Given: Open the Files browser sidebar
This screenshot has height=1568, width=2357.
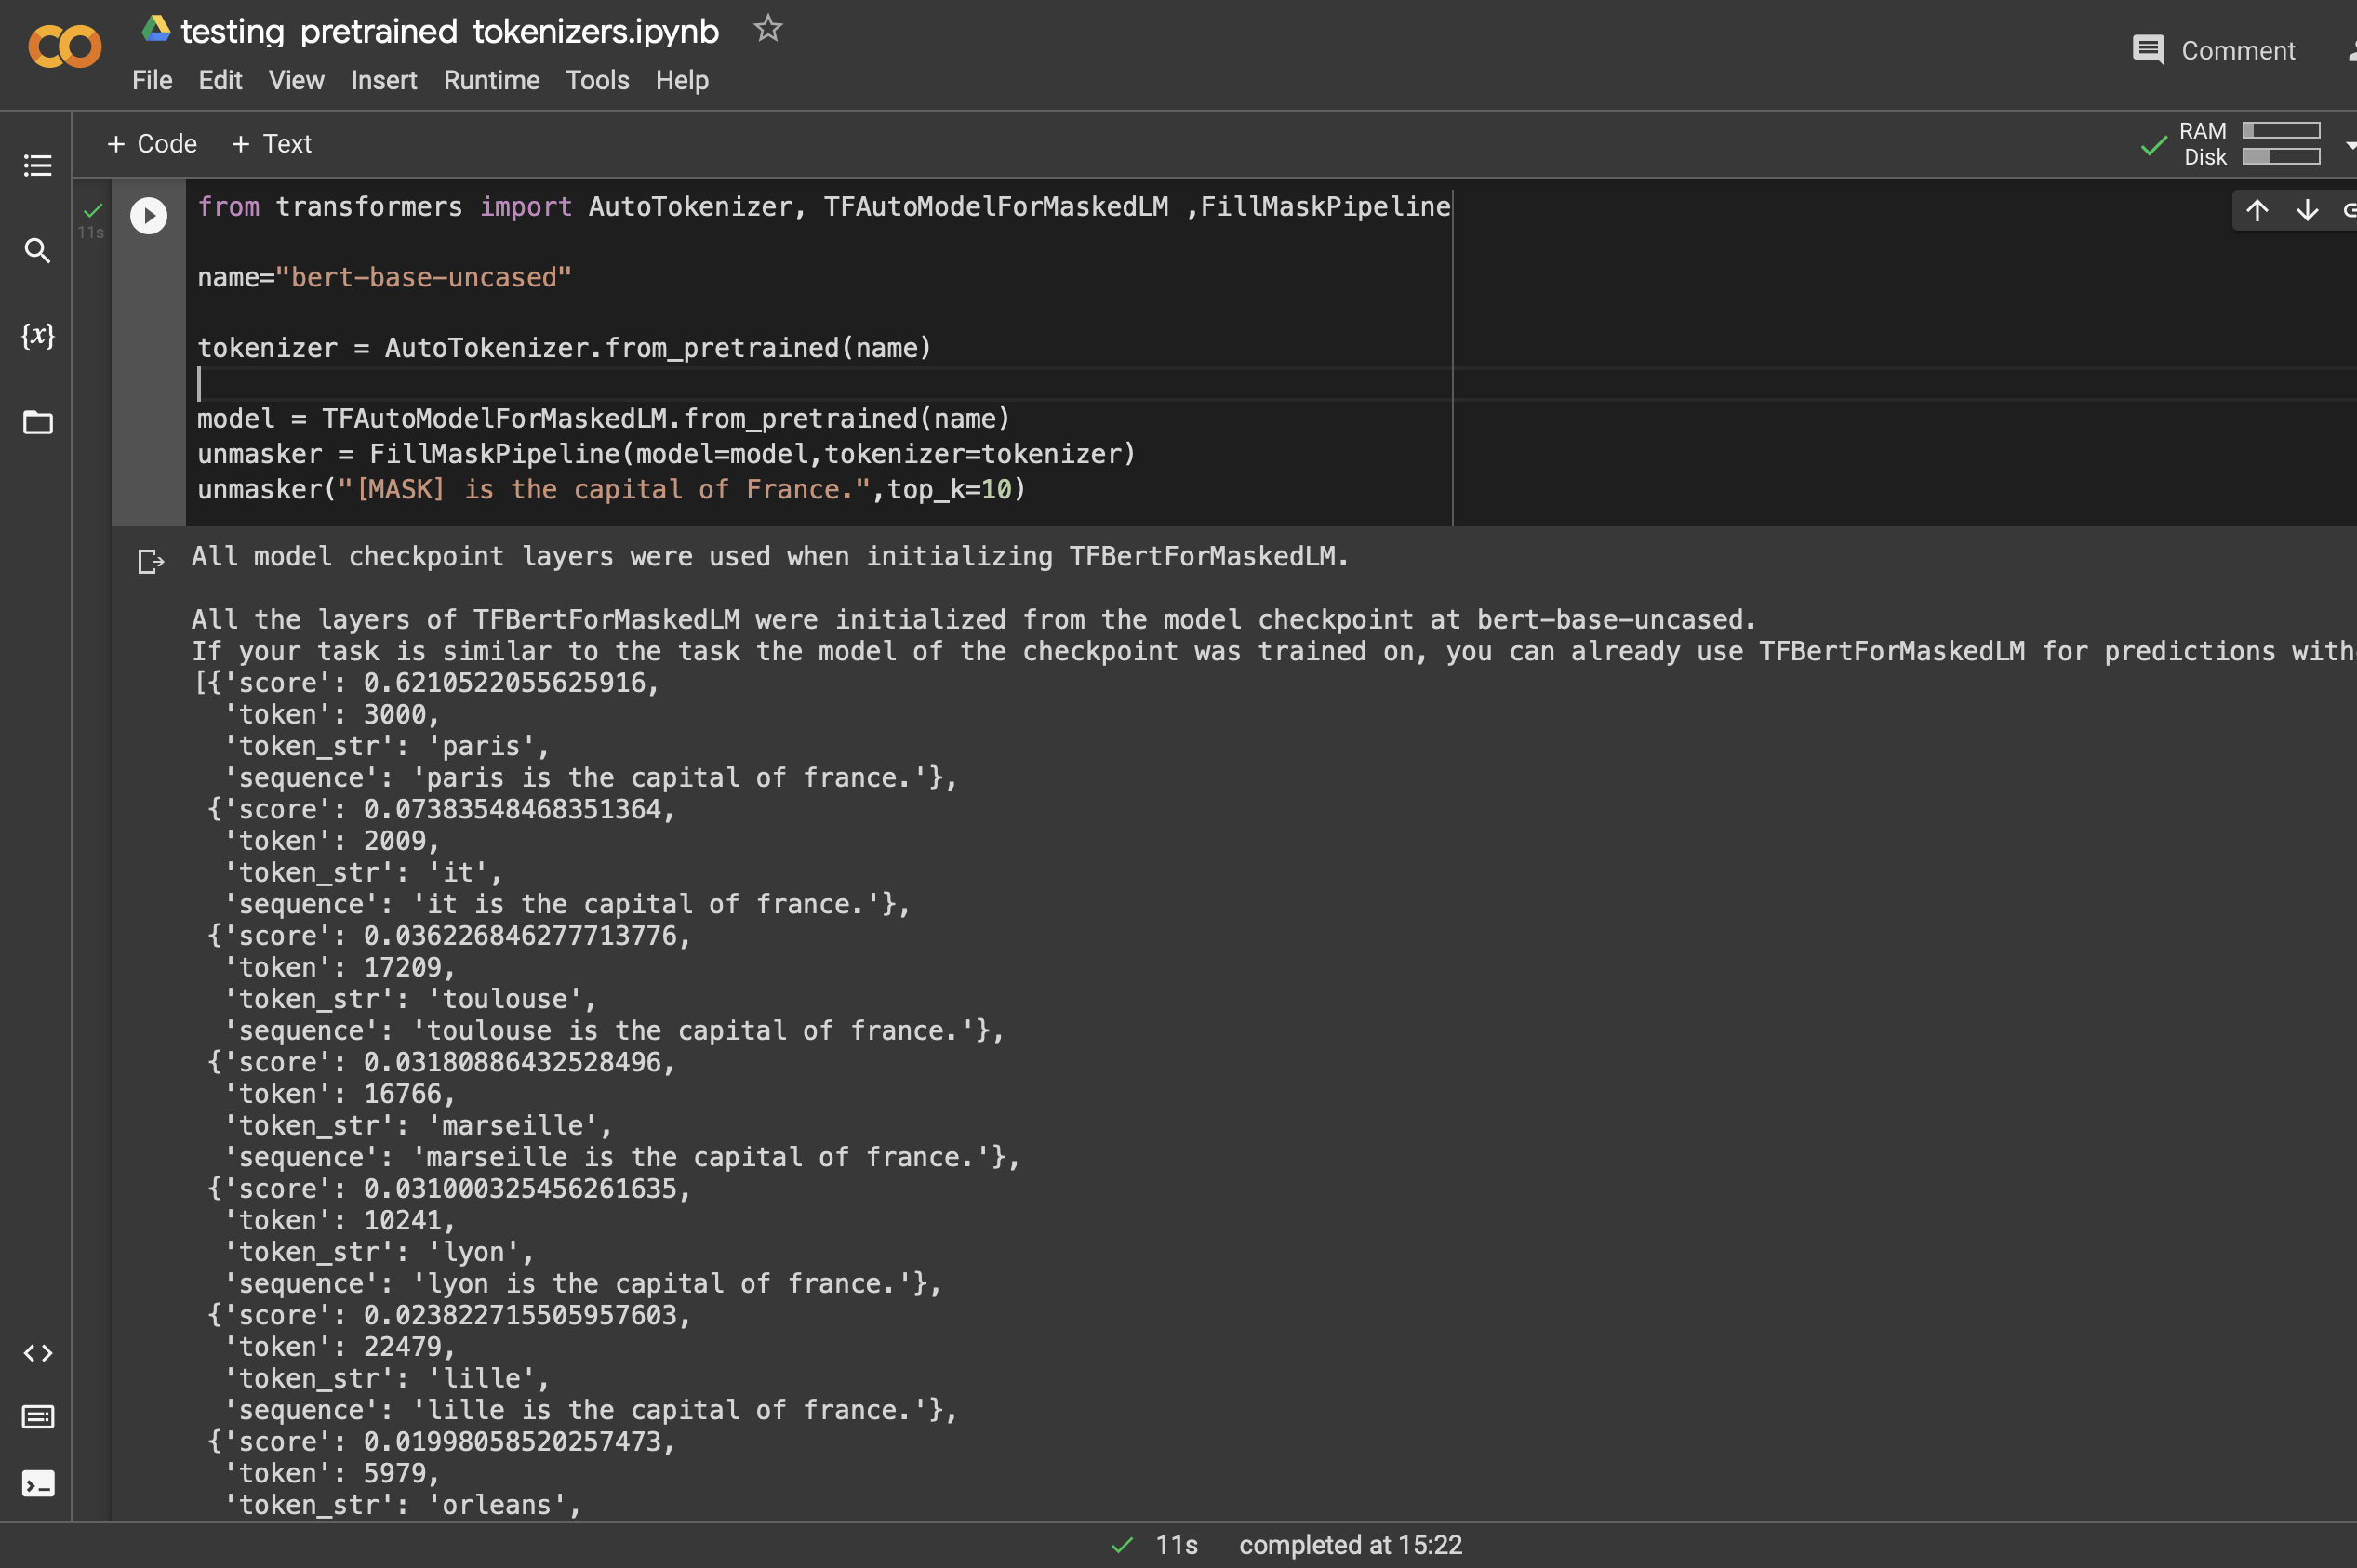Looking at the screenshot, I should coord(37,422).
